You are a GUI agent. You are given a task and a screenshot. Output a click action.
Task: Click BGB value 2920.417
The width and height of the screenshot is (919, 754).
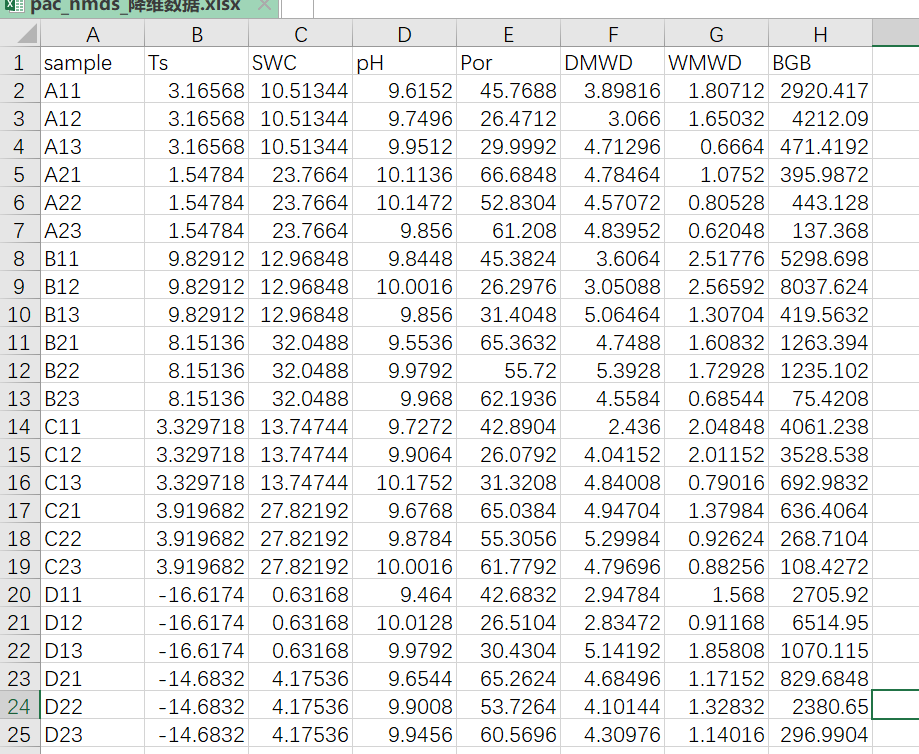click(x=820, y=90)
